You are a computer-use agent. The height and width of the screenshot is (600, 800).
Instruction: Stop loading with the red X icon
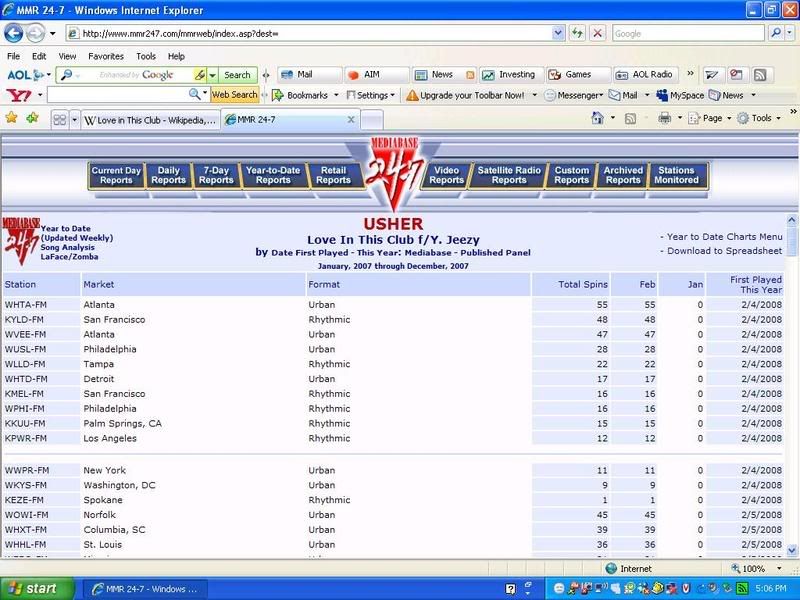pos(597,34)
